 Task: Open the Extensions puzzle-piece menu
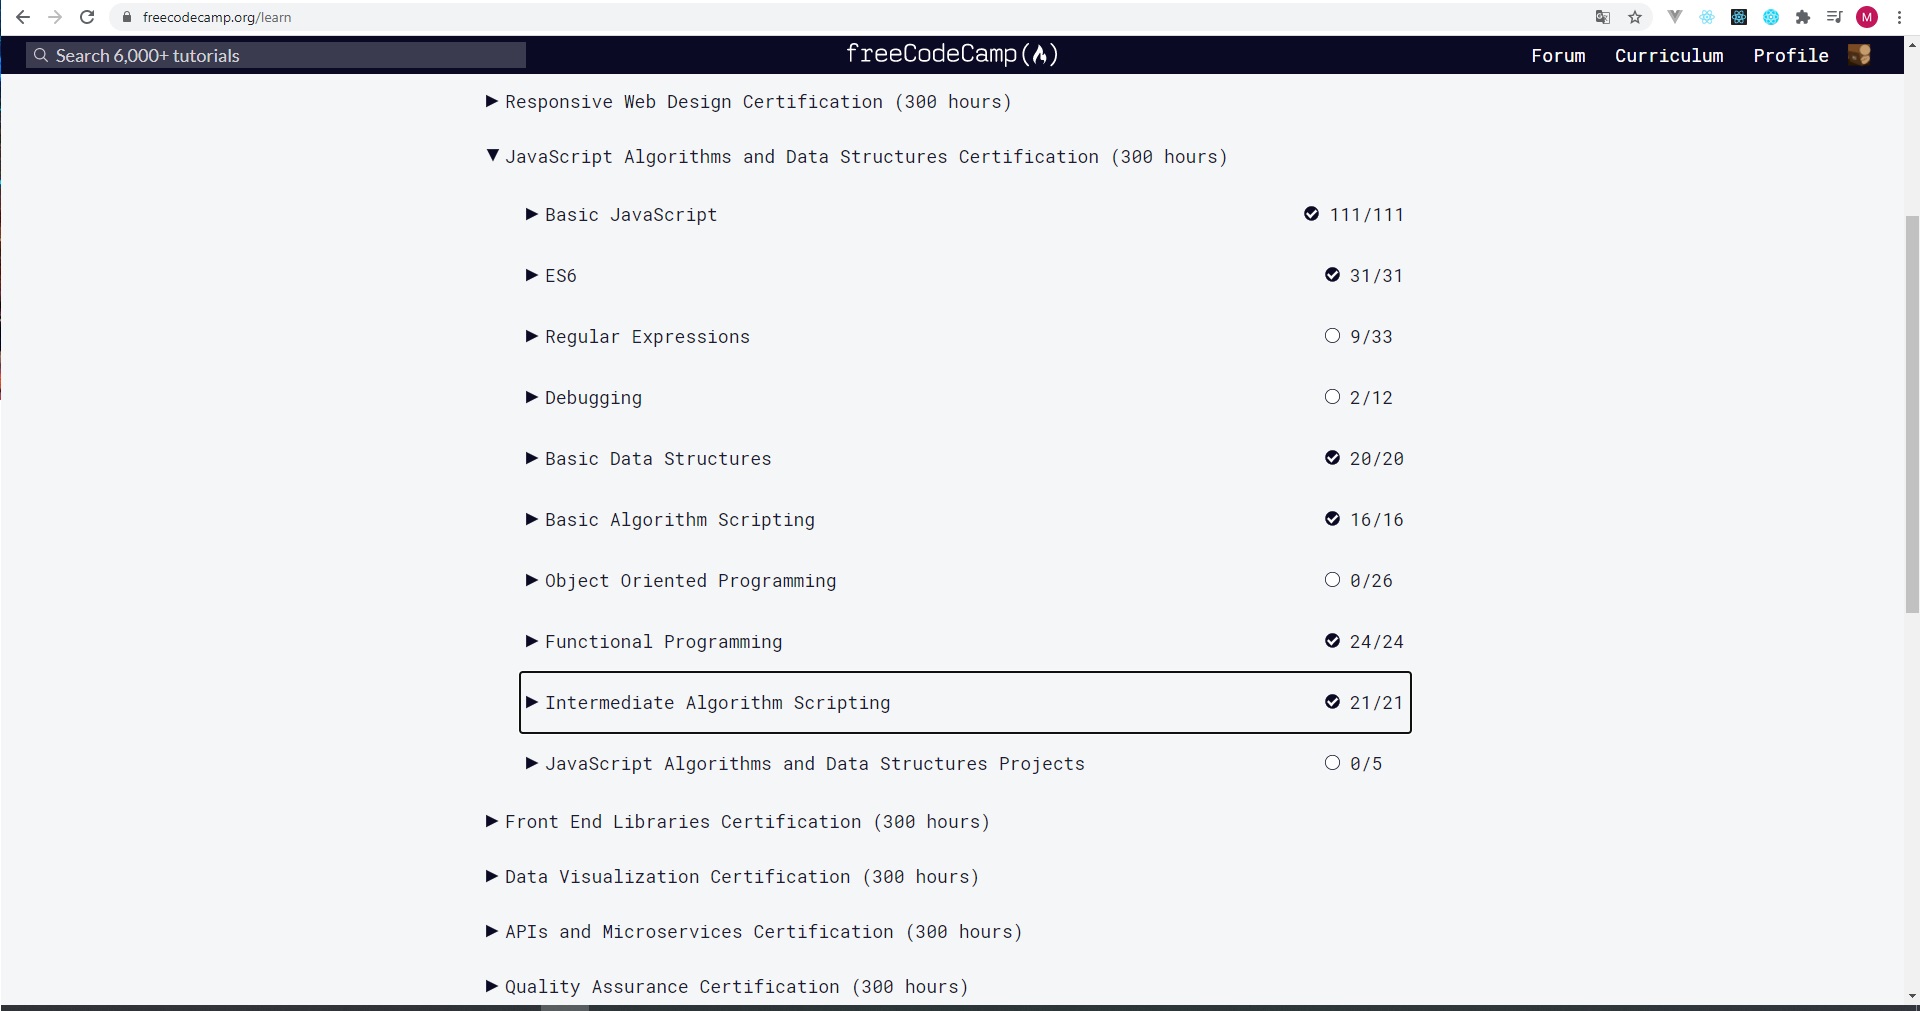1803,17
